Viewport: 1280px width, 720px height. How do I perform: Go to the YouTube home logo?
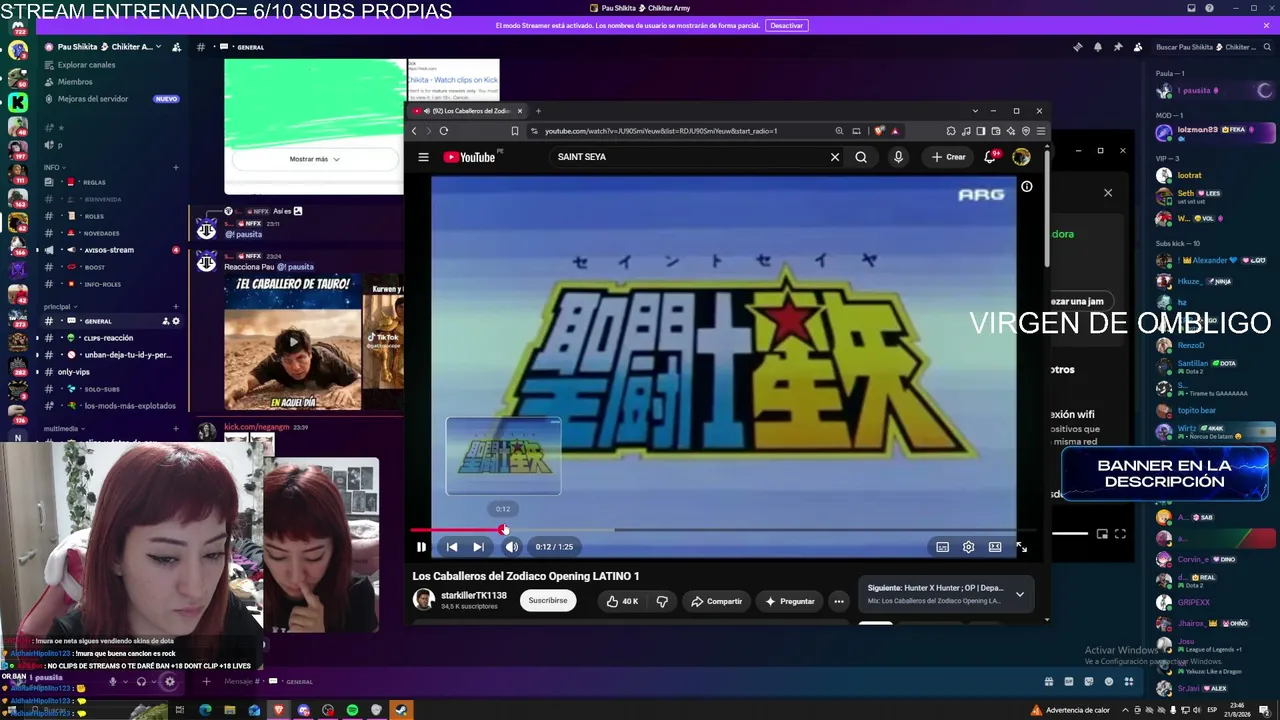click(469, 157)
